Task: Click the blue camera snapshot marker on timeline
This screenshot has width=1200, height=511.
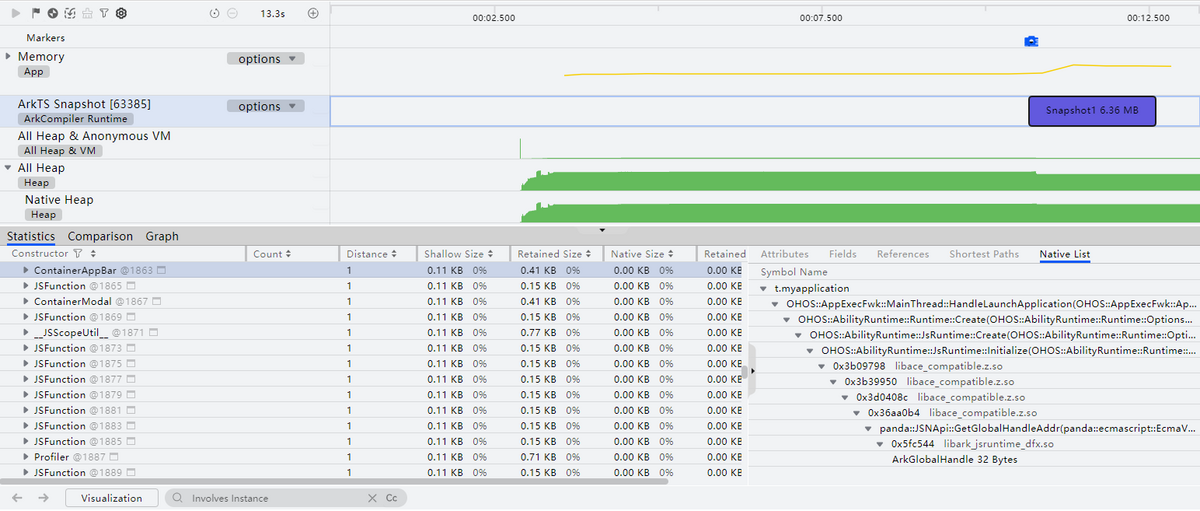Action: coord(1031,41)
